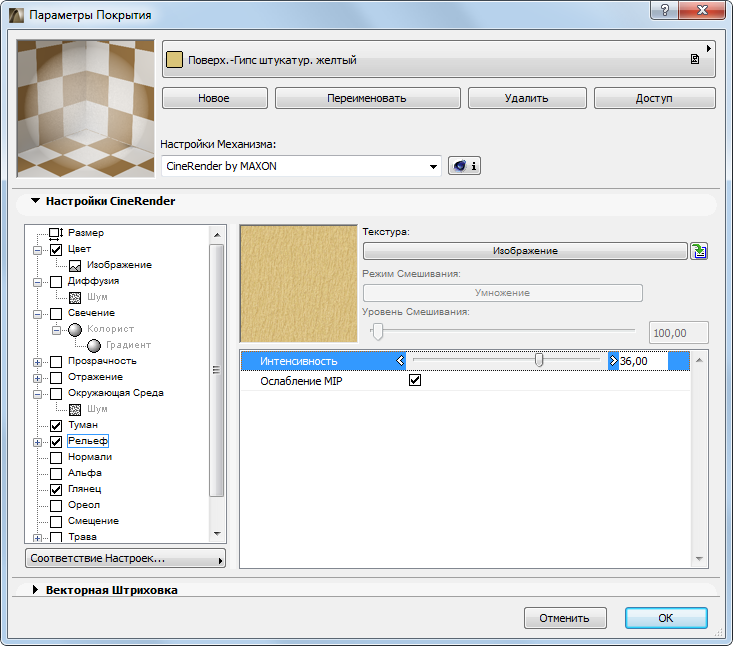
Task: Click the Размер size icon in tree
Action: click(56, 233)
